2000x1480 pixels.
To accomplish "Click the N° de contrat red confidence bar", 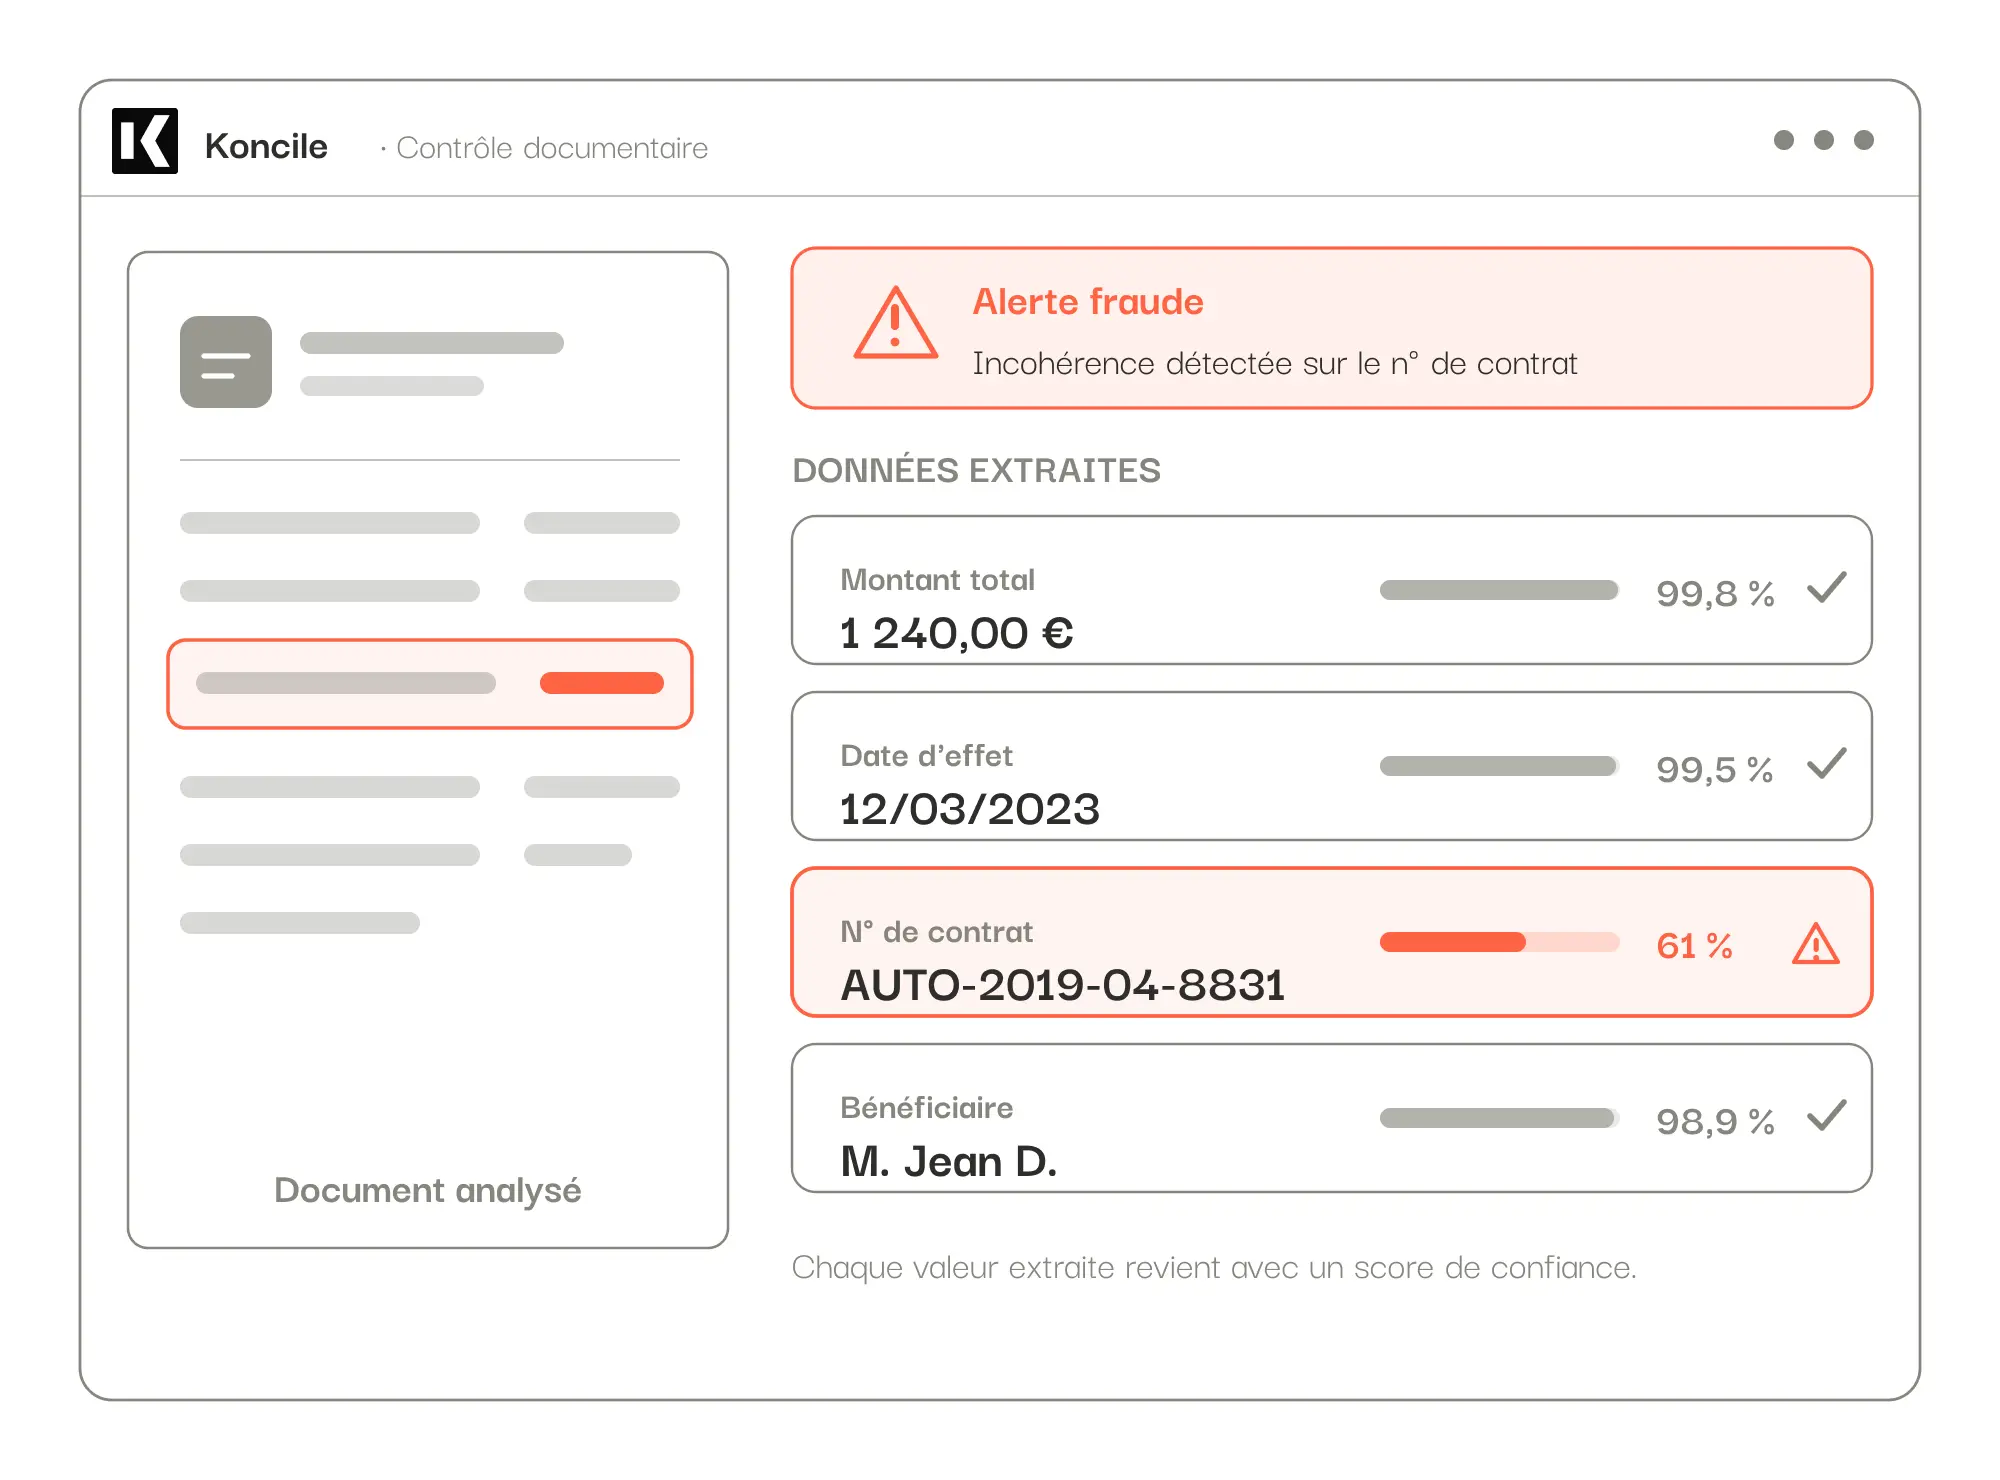I will [1499, 942].
